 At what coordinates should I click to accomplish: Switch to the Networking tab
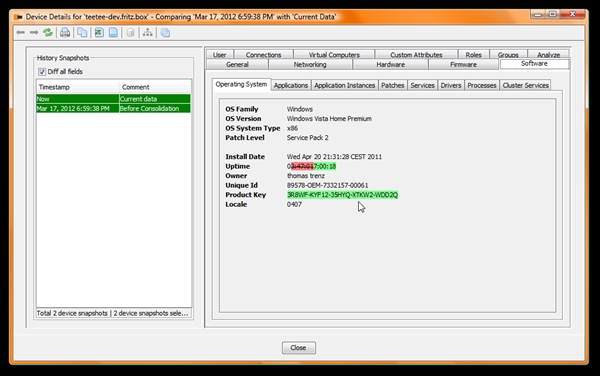(x=310, y=64)
